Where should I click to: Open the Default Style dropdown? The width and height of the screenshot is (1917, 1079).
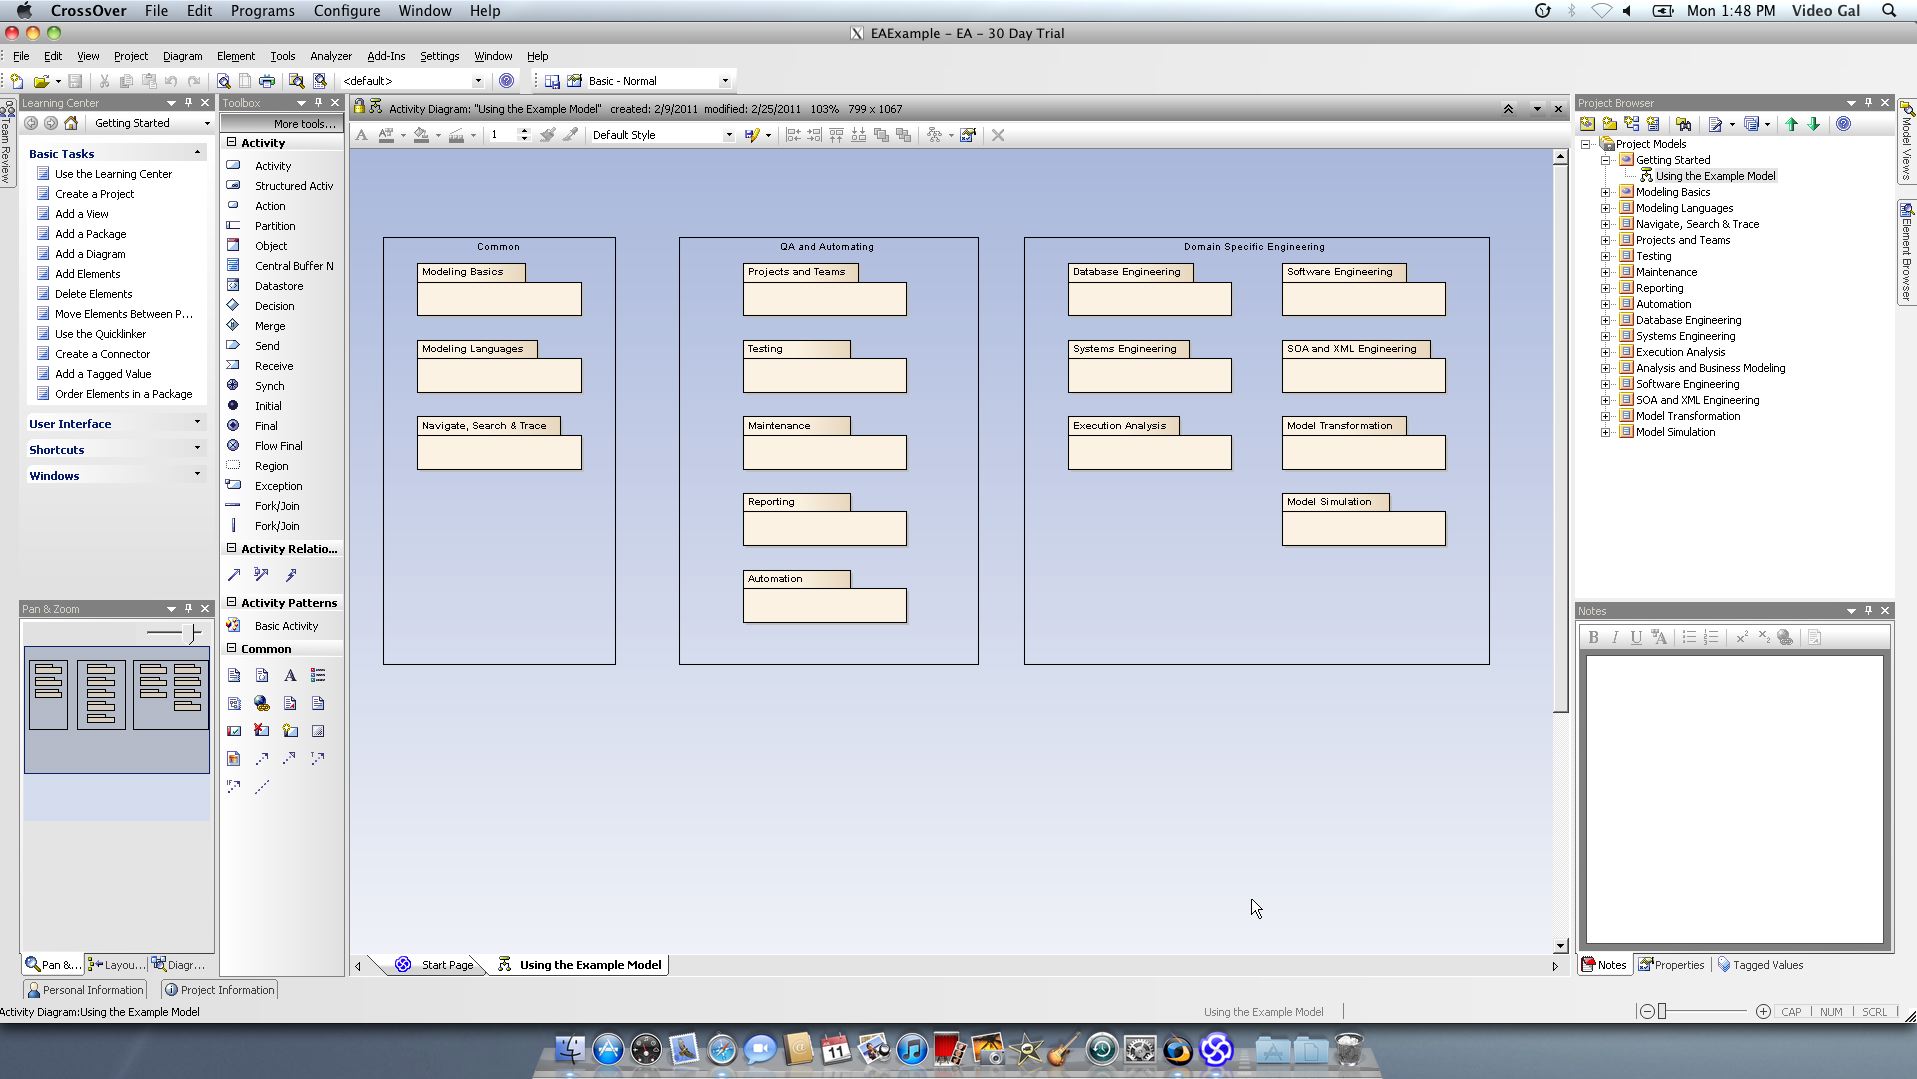click(728, 135)
